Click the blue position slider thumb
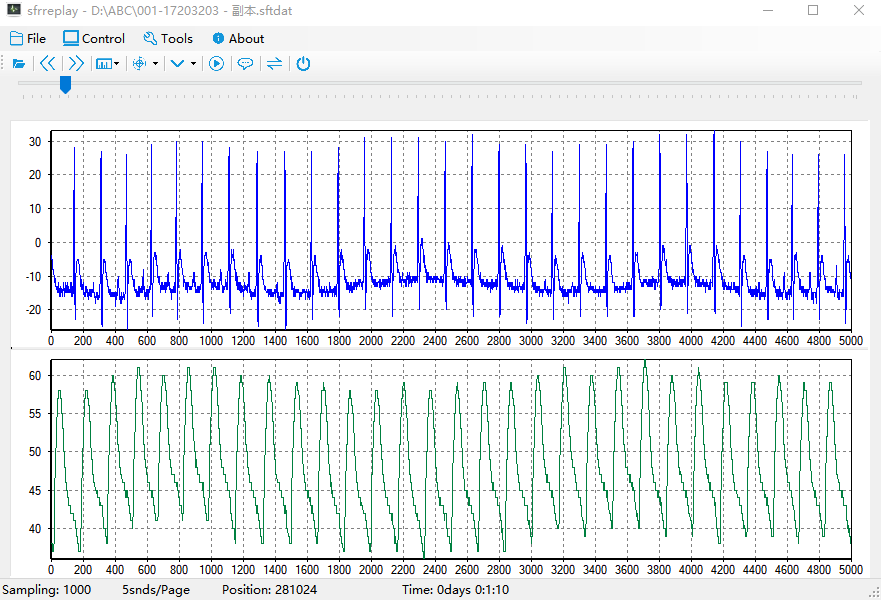 [65, 85]
